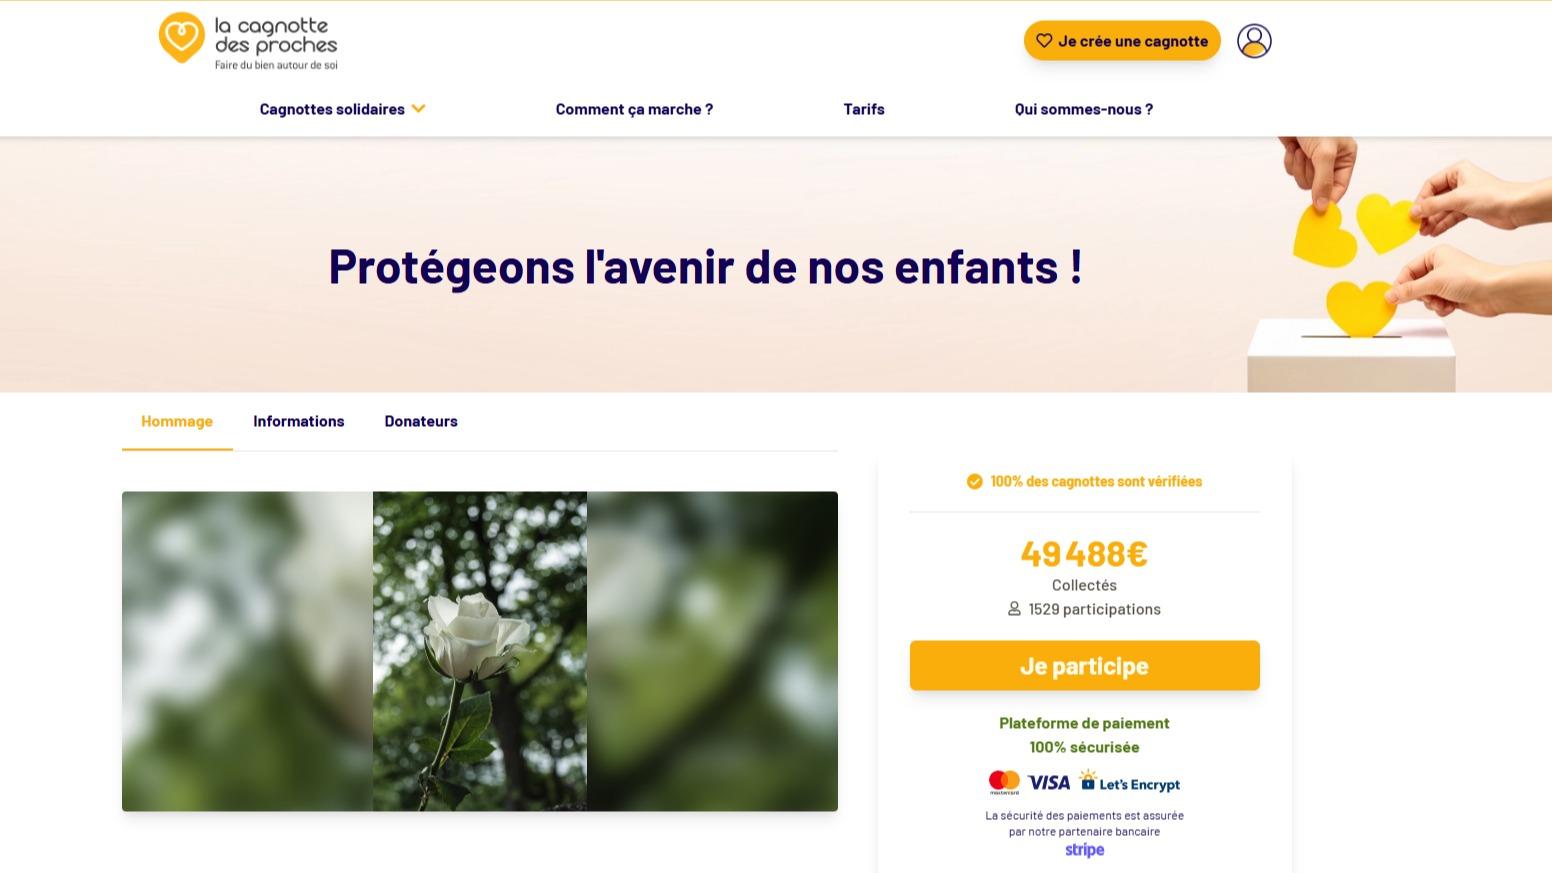Expand the Cagnottes solidaires chevron
This screenshot has height=873, width=1552.
[418, 109]
